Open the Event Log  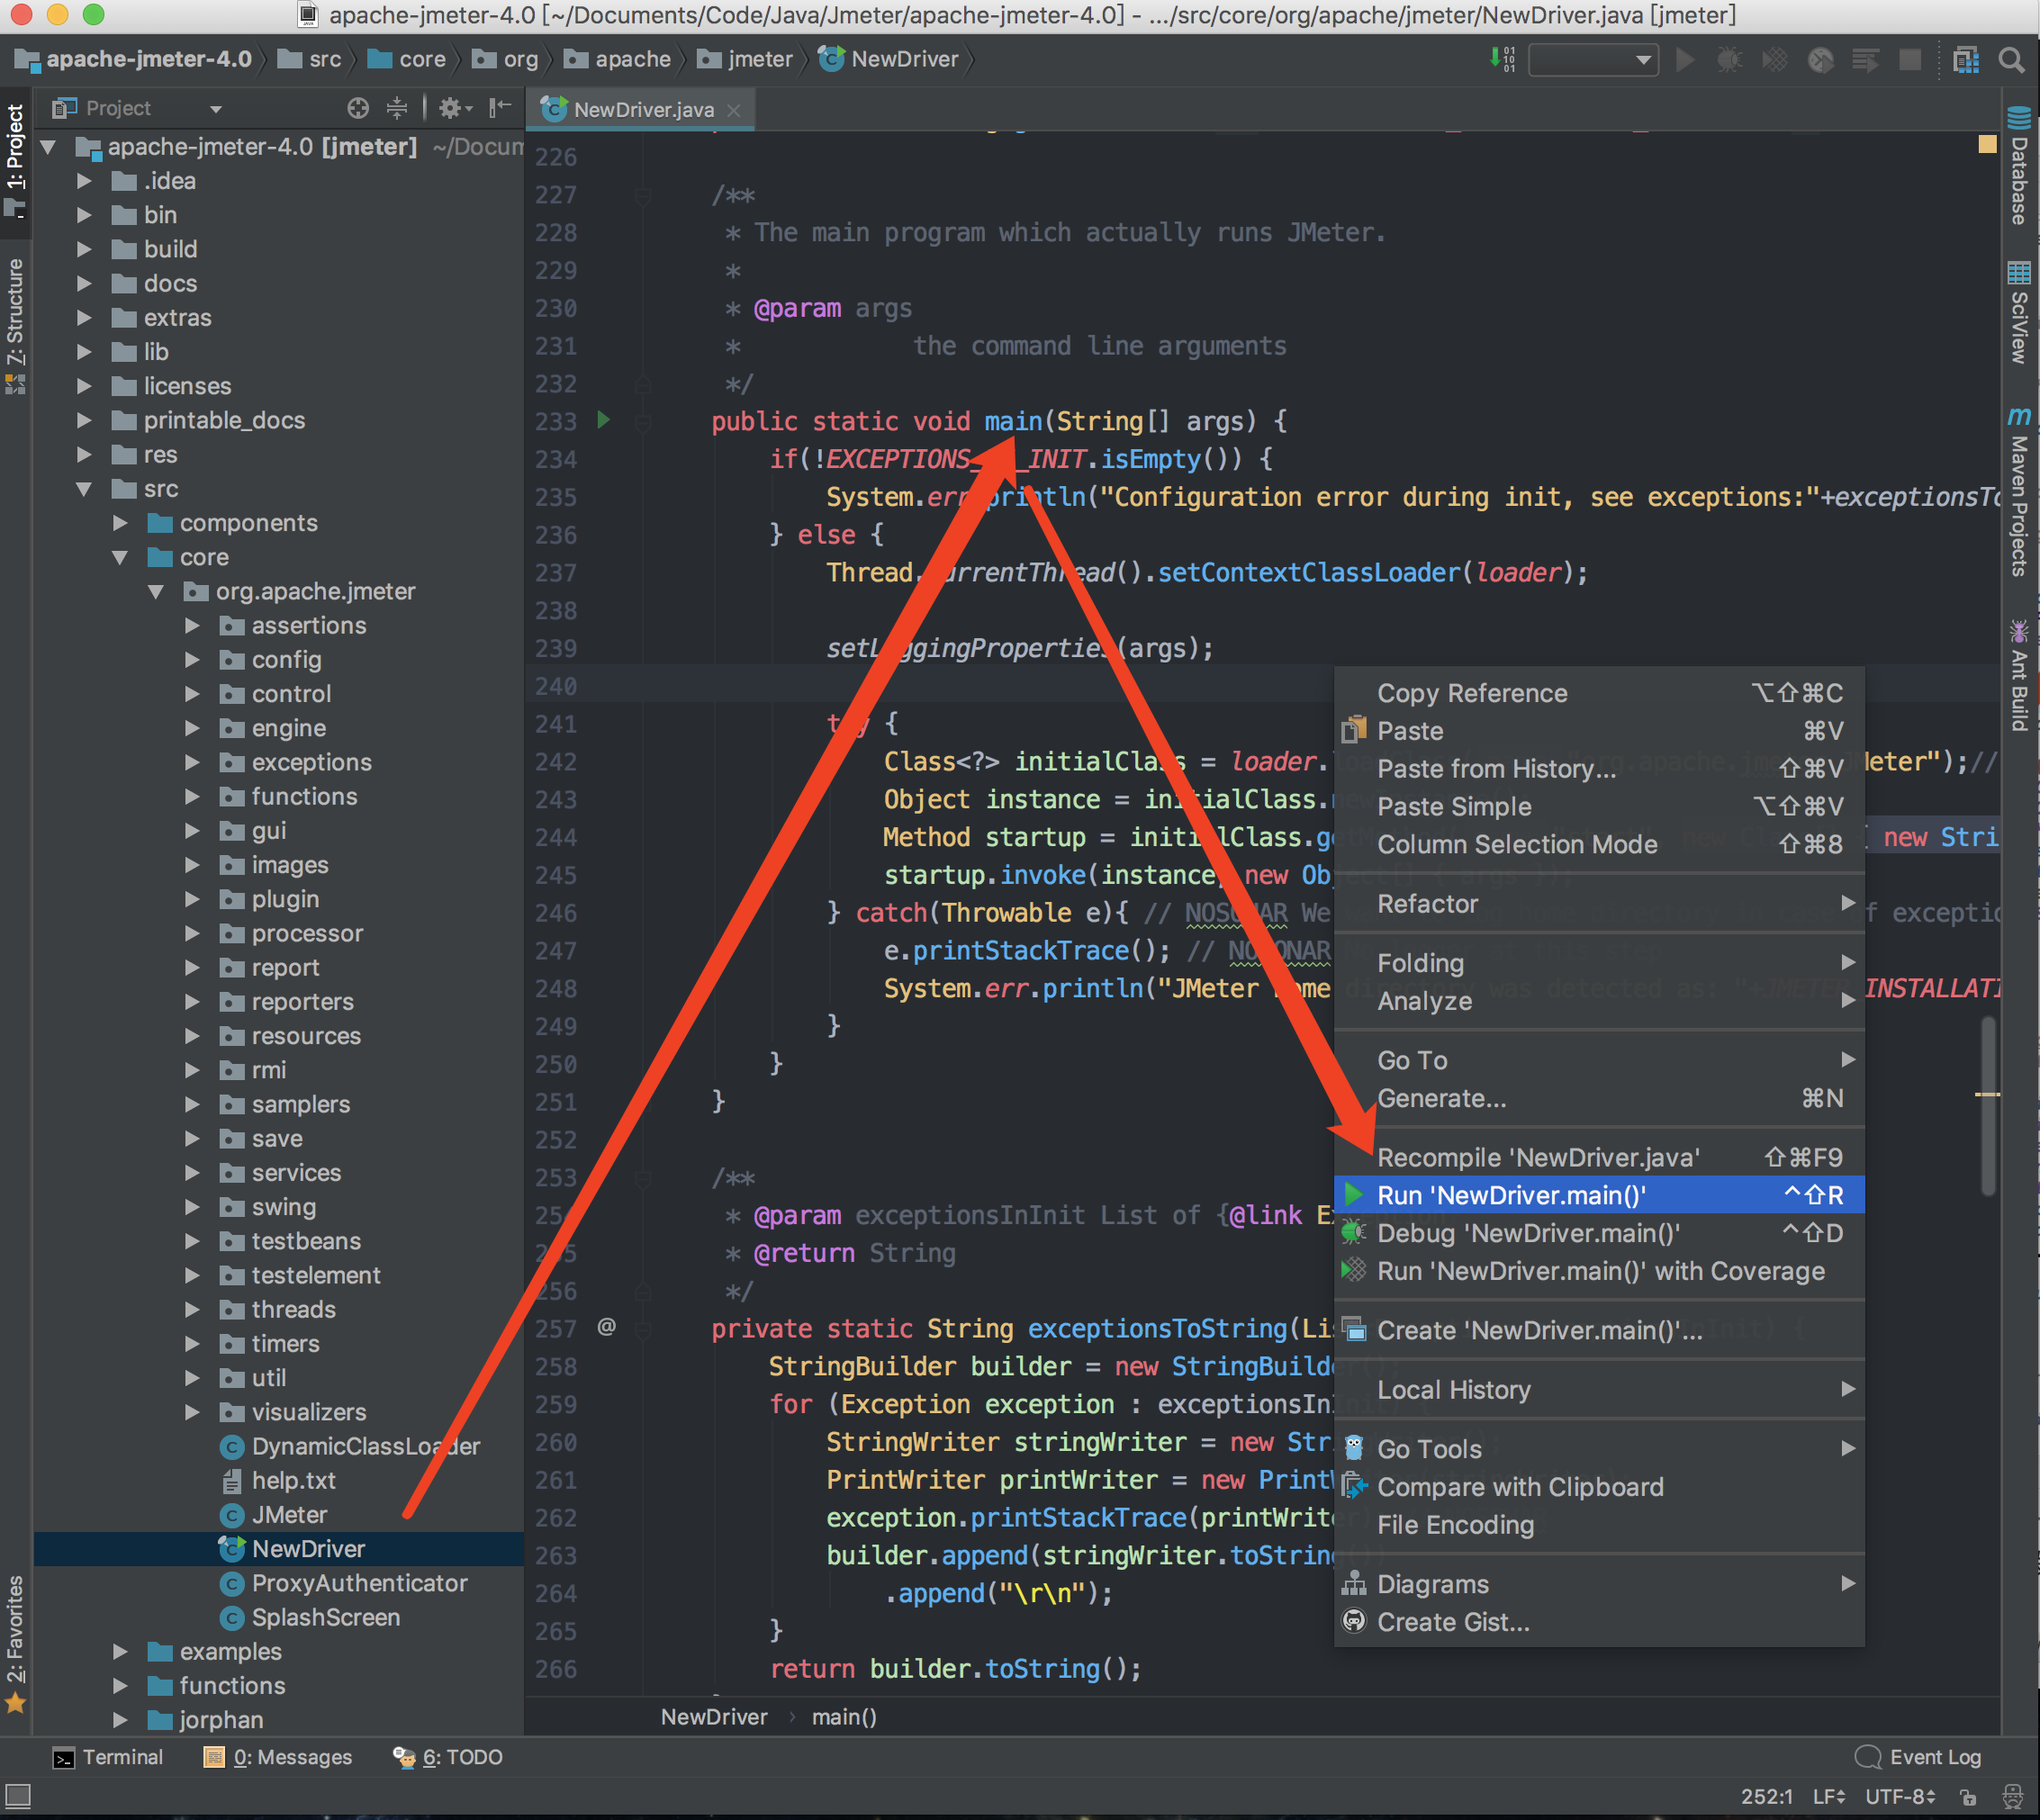click(1918, 1757)
